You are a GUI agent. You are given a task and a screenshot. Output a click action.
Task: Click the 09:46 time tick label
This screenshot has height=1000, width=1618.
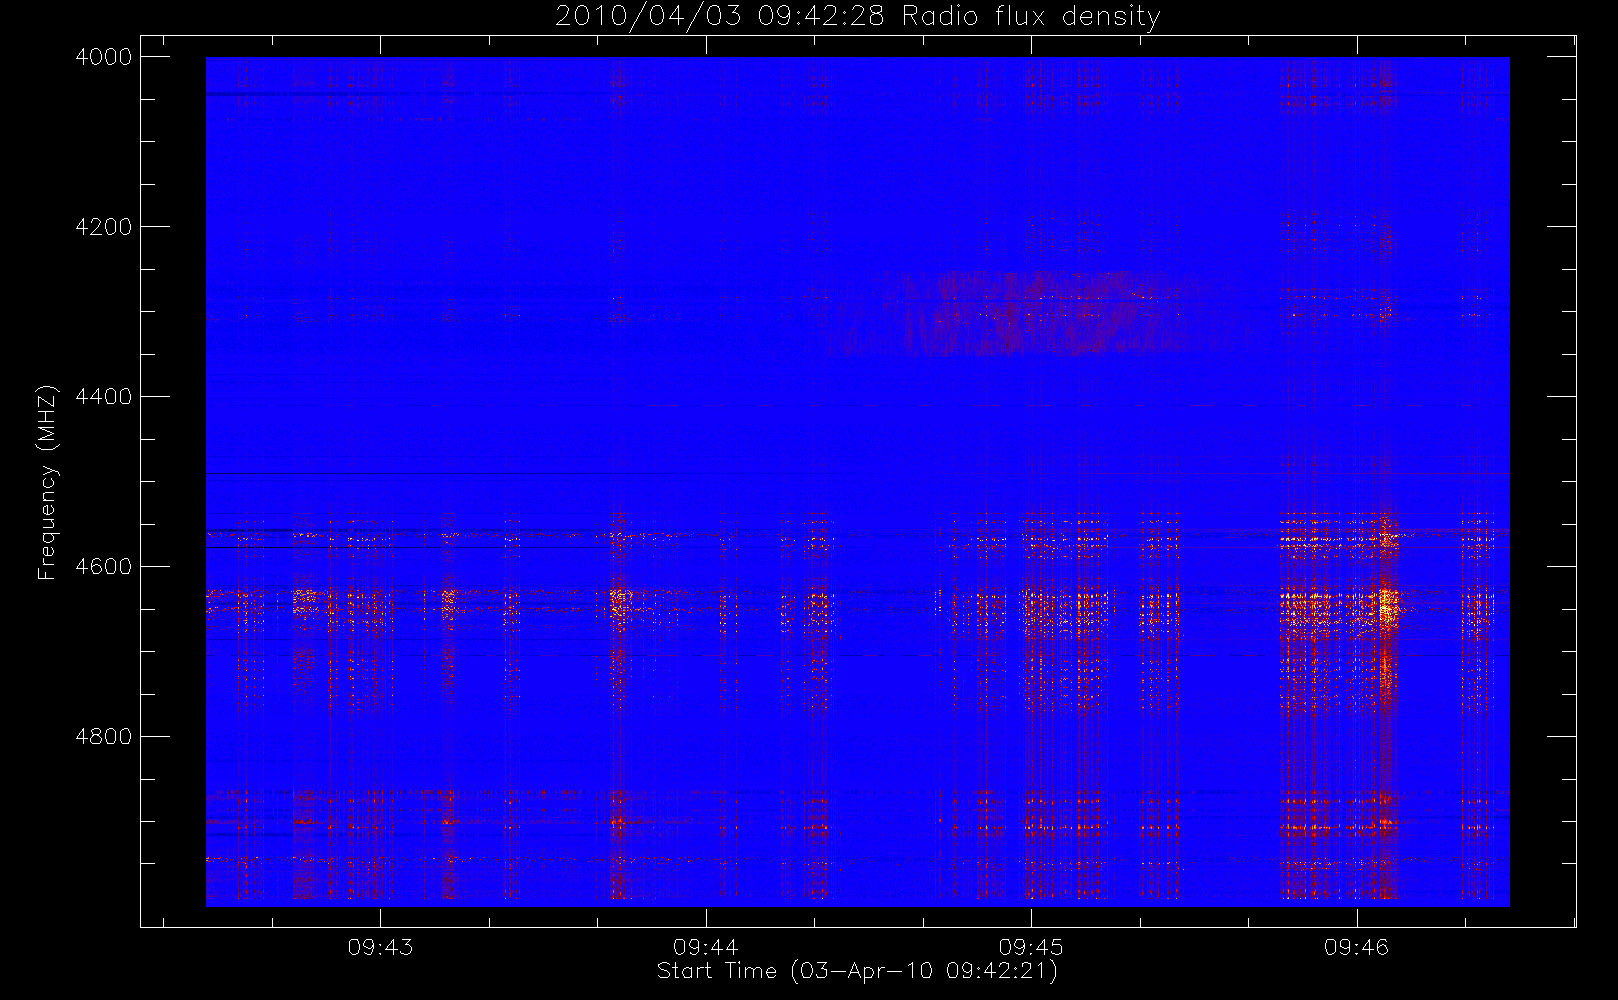click(1357, 947)
